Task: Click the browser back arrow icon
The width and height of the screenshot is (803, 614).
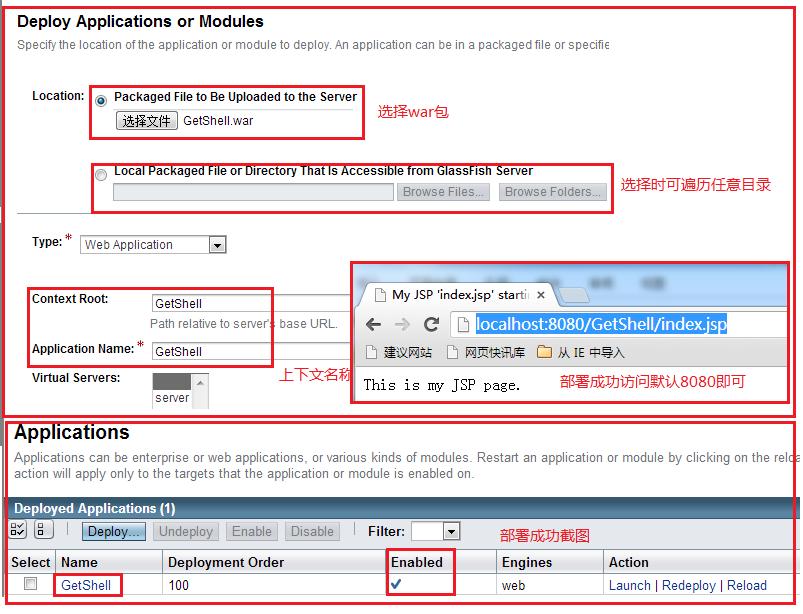Action: [x=373, y=324]
